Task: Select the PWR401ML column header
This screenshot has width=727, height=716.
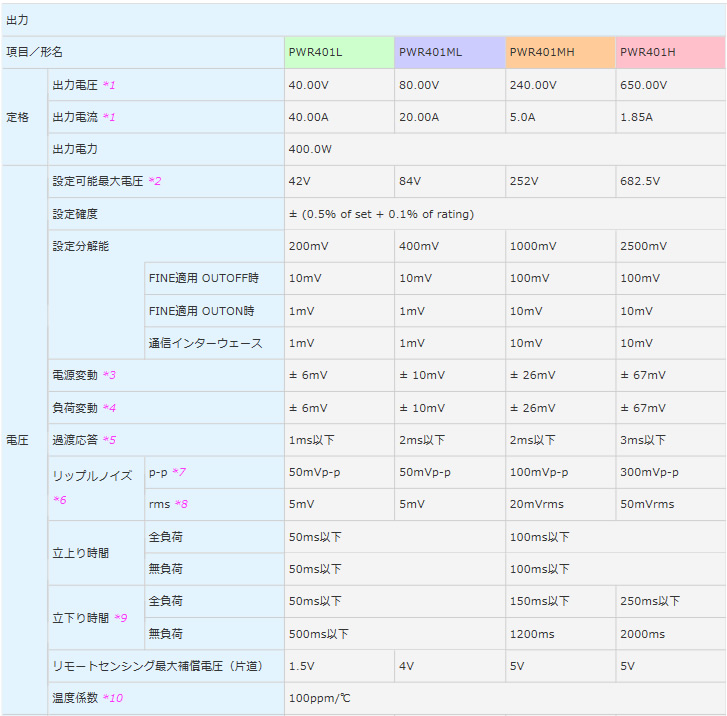Action: pyautogui.click(x=450, y=52)
